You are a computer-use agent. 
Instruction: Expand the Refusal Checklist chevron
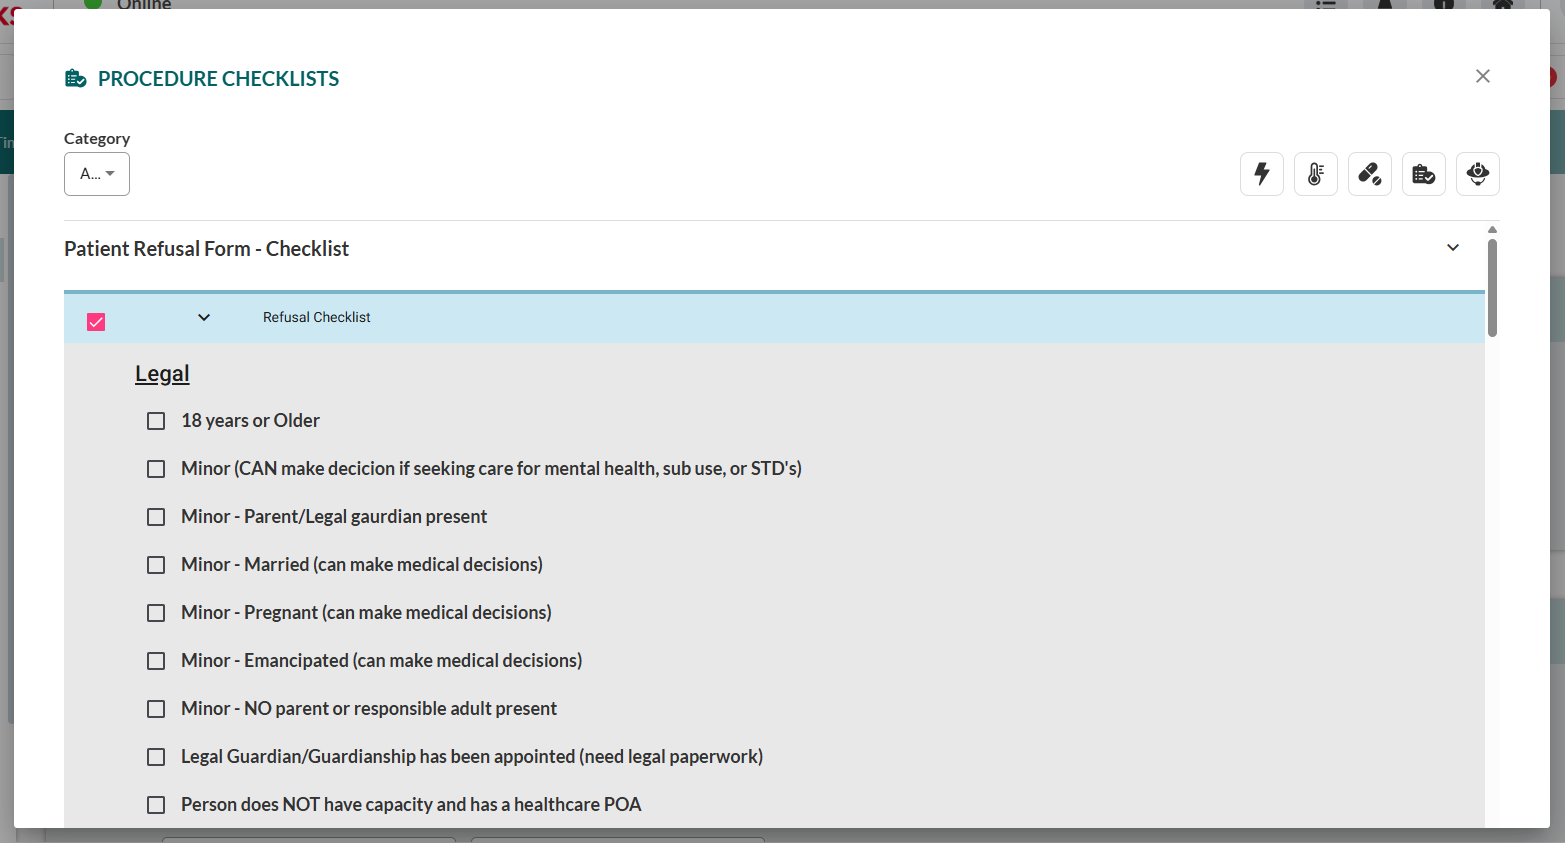coord(203,317)
